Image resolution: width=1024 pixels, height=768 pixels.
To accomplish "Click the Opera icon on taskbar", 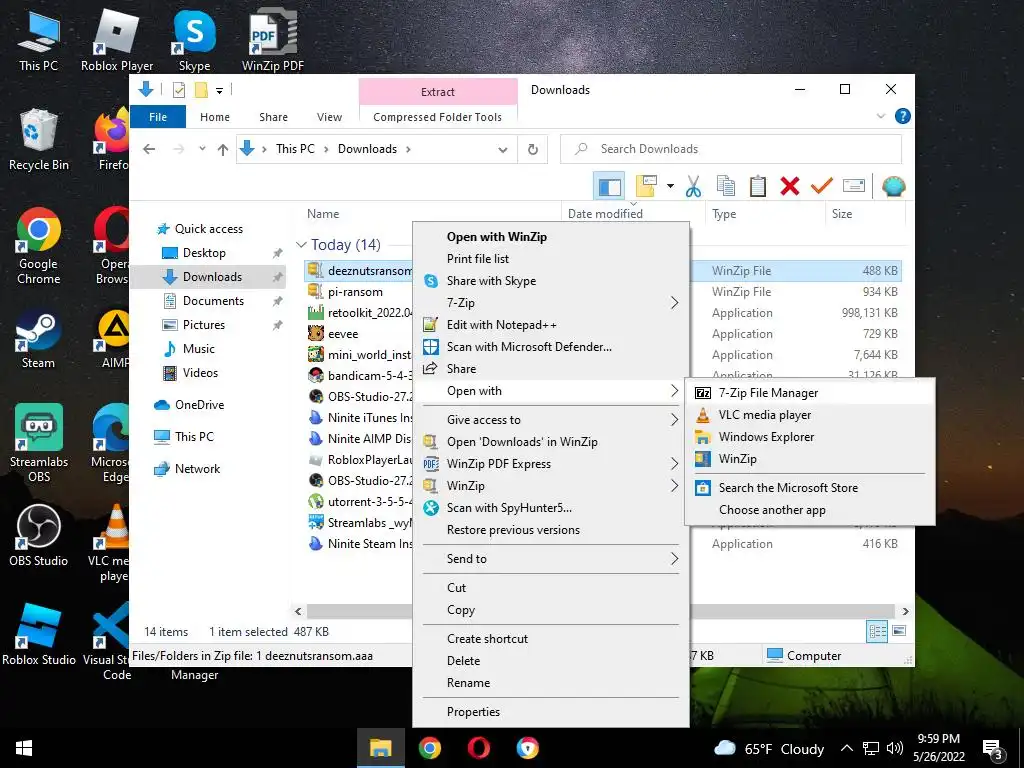I will [479, 748].
